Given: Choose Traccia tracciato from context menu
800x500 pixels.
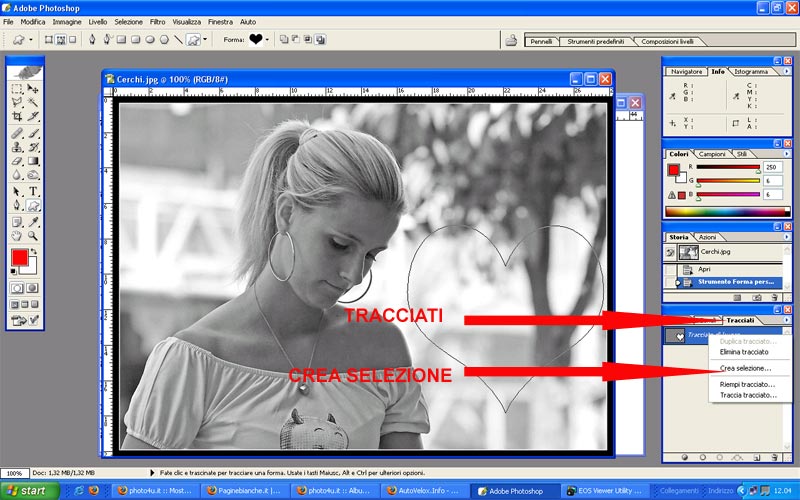Looking at the screenshot, I should (748, 395).
